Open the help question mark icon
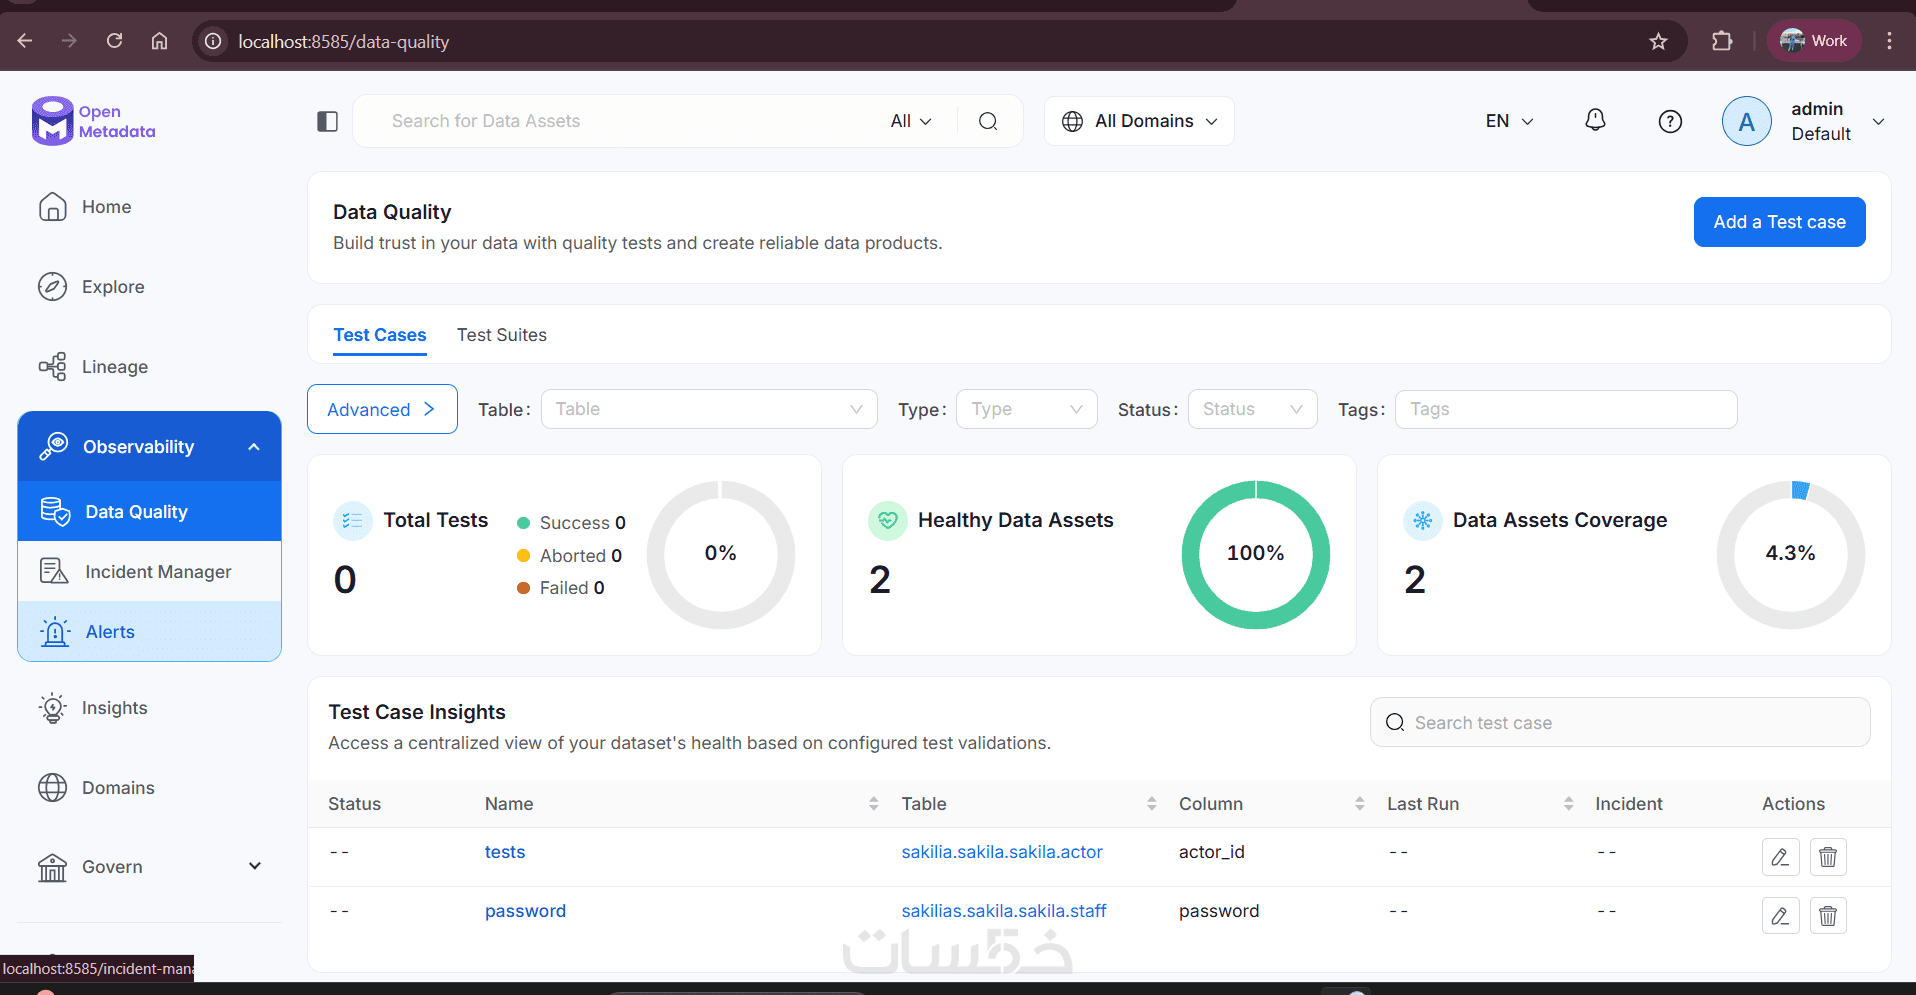The height and width of the screenshot is (995, 1916). [x=1670, y=121]
